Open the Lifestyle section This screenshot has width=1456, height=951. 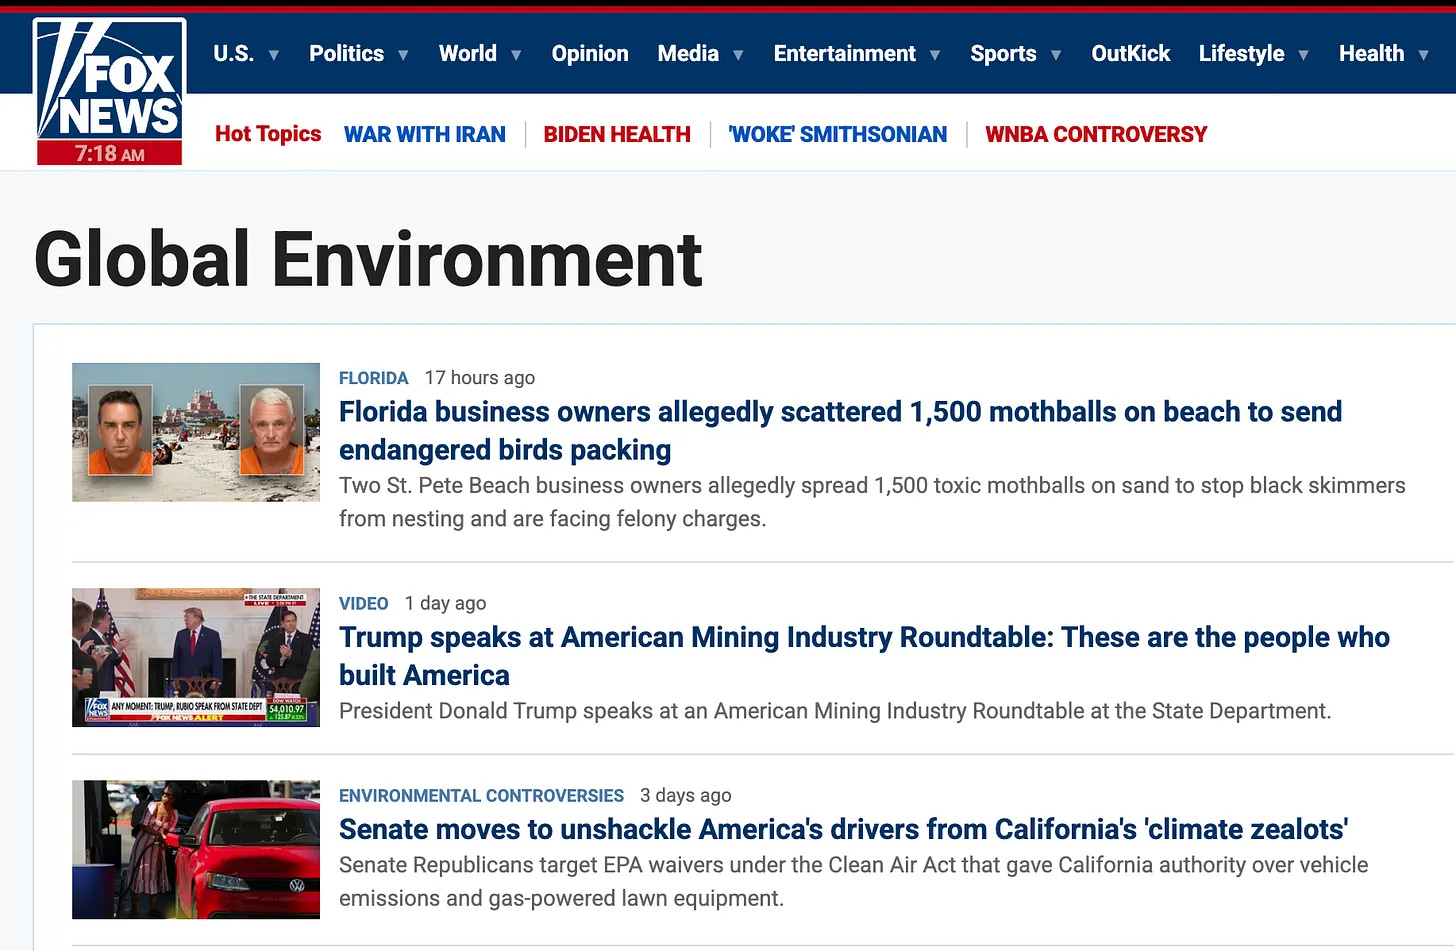[1242, 54]
